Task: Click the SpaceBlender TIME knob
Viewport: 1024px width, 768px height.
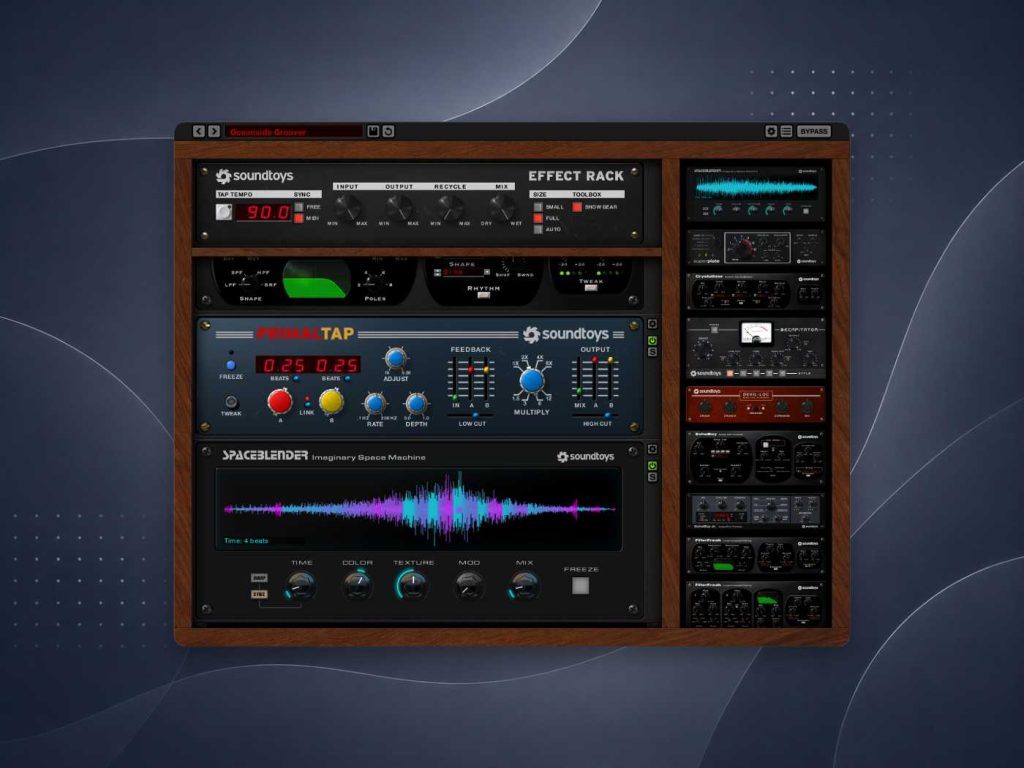Action: pyautogui.click(x=301, y=586)
